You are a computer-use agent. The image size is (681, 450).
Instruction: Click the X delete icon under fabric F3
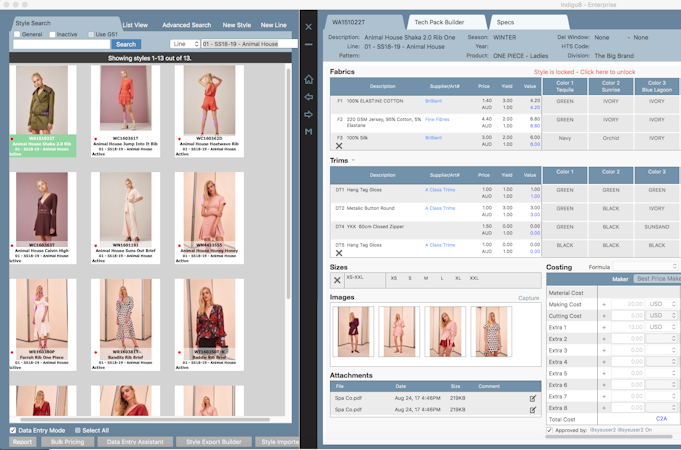338,146
